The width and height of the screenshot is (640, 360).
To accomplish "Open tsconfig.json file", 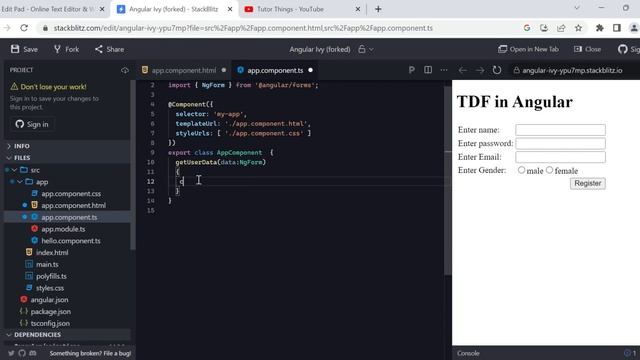I will coord(50,323).
